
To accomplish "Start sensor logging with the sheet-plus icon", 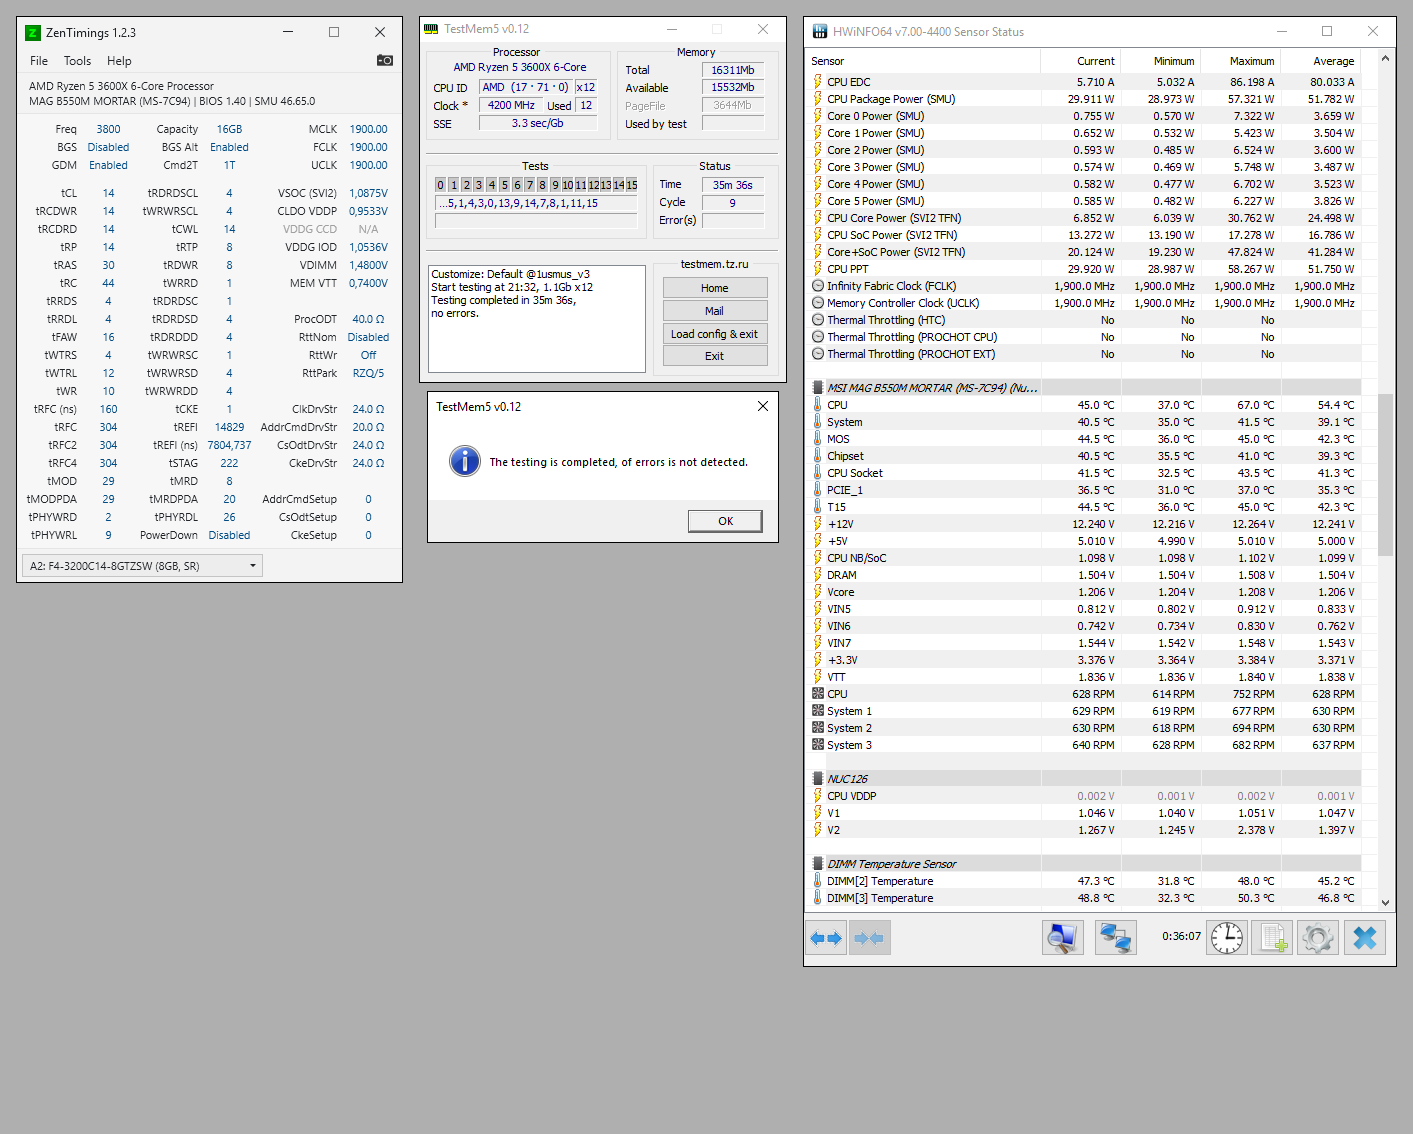I will [1272, 938].
